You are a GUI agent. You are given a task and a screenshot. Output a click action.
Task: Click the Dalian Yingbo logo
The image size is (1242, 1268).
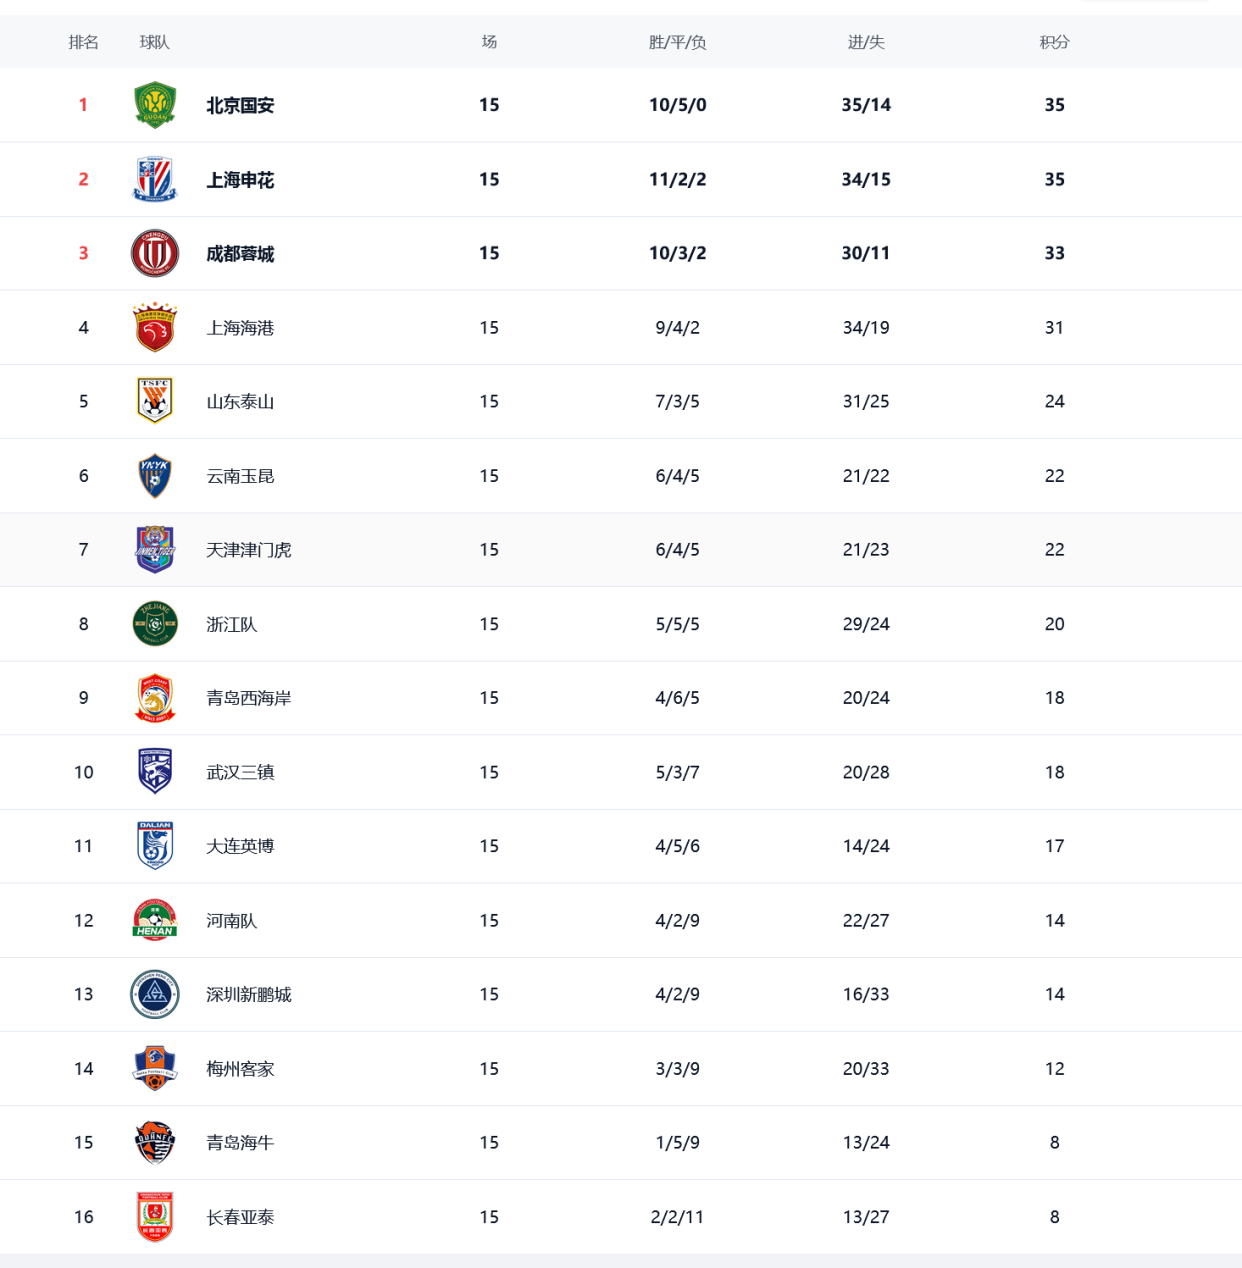(x=155, y=846)
